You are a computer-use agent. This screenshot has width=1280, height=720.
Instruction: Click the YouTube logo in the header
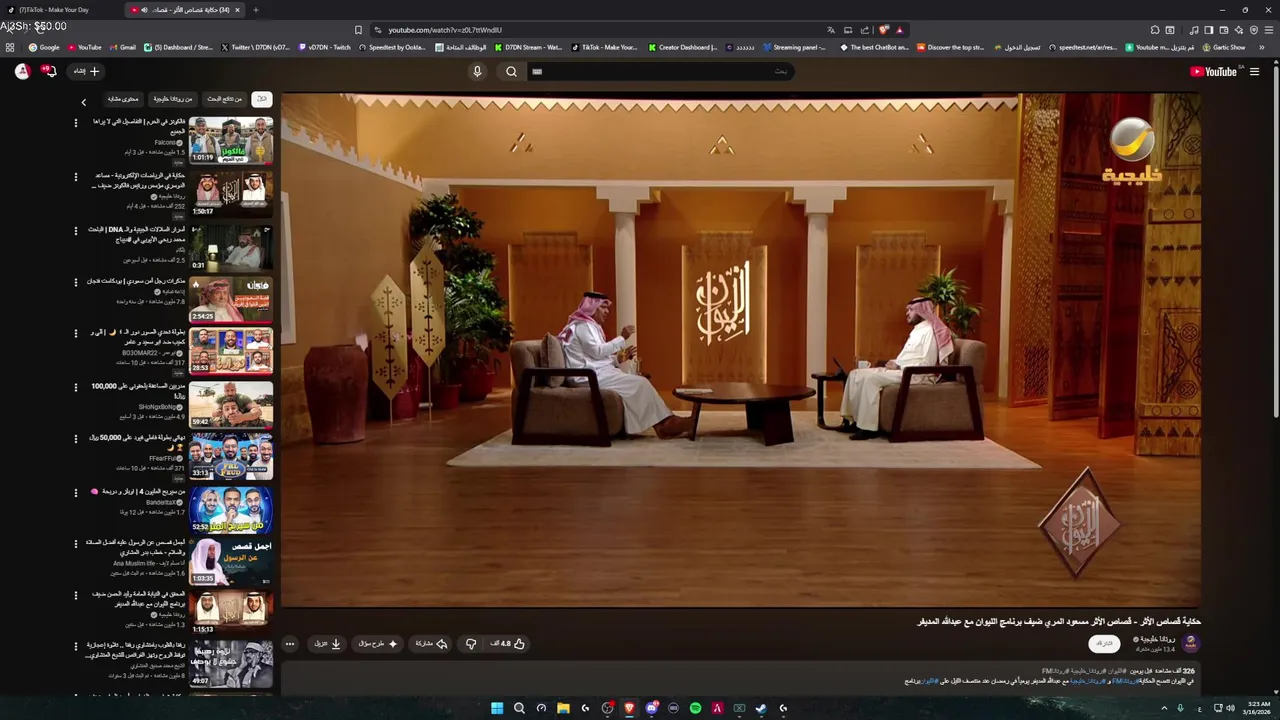1213,71
